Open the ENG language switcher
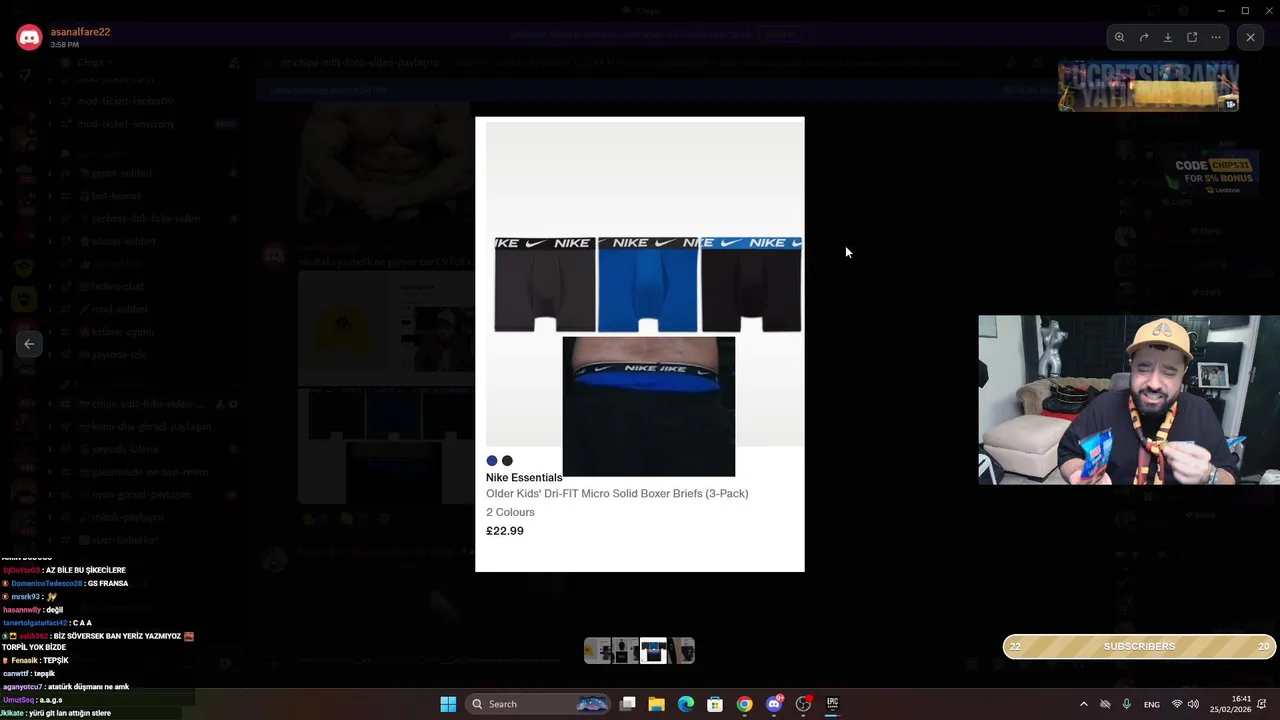 point(1152,704)
